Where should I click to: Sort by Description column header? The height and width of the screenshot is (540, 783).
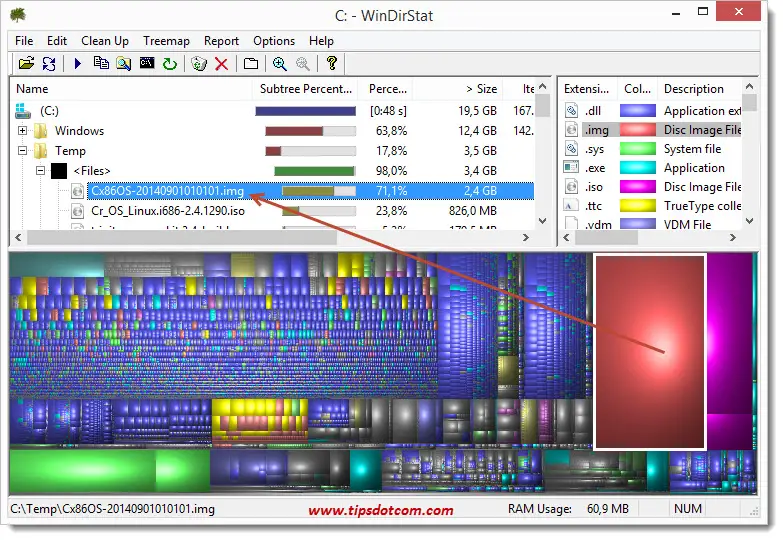click(x=700, y=89)
